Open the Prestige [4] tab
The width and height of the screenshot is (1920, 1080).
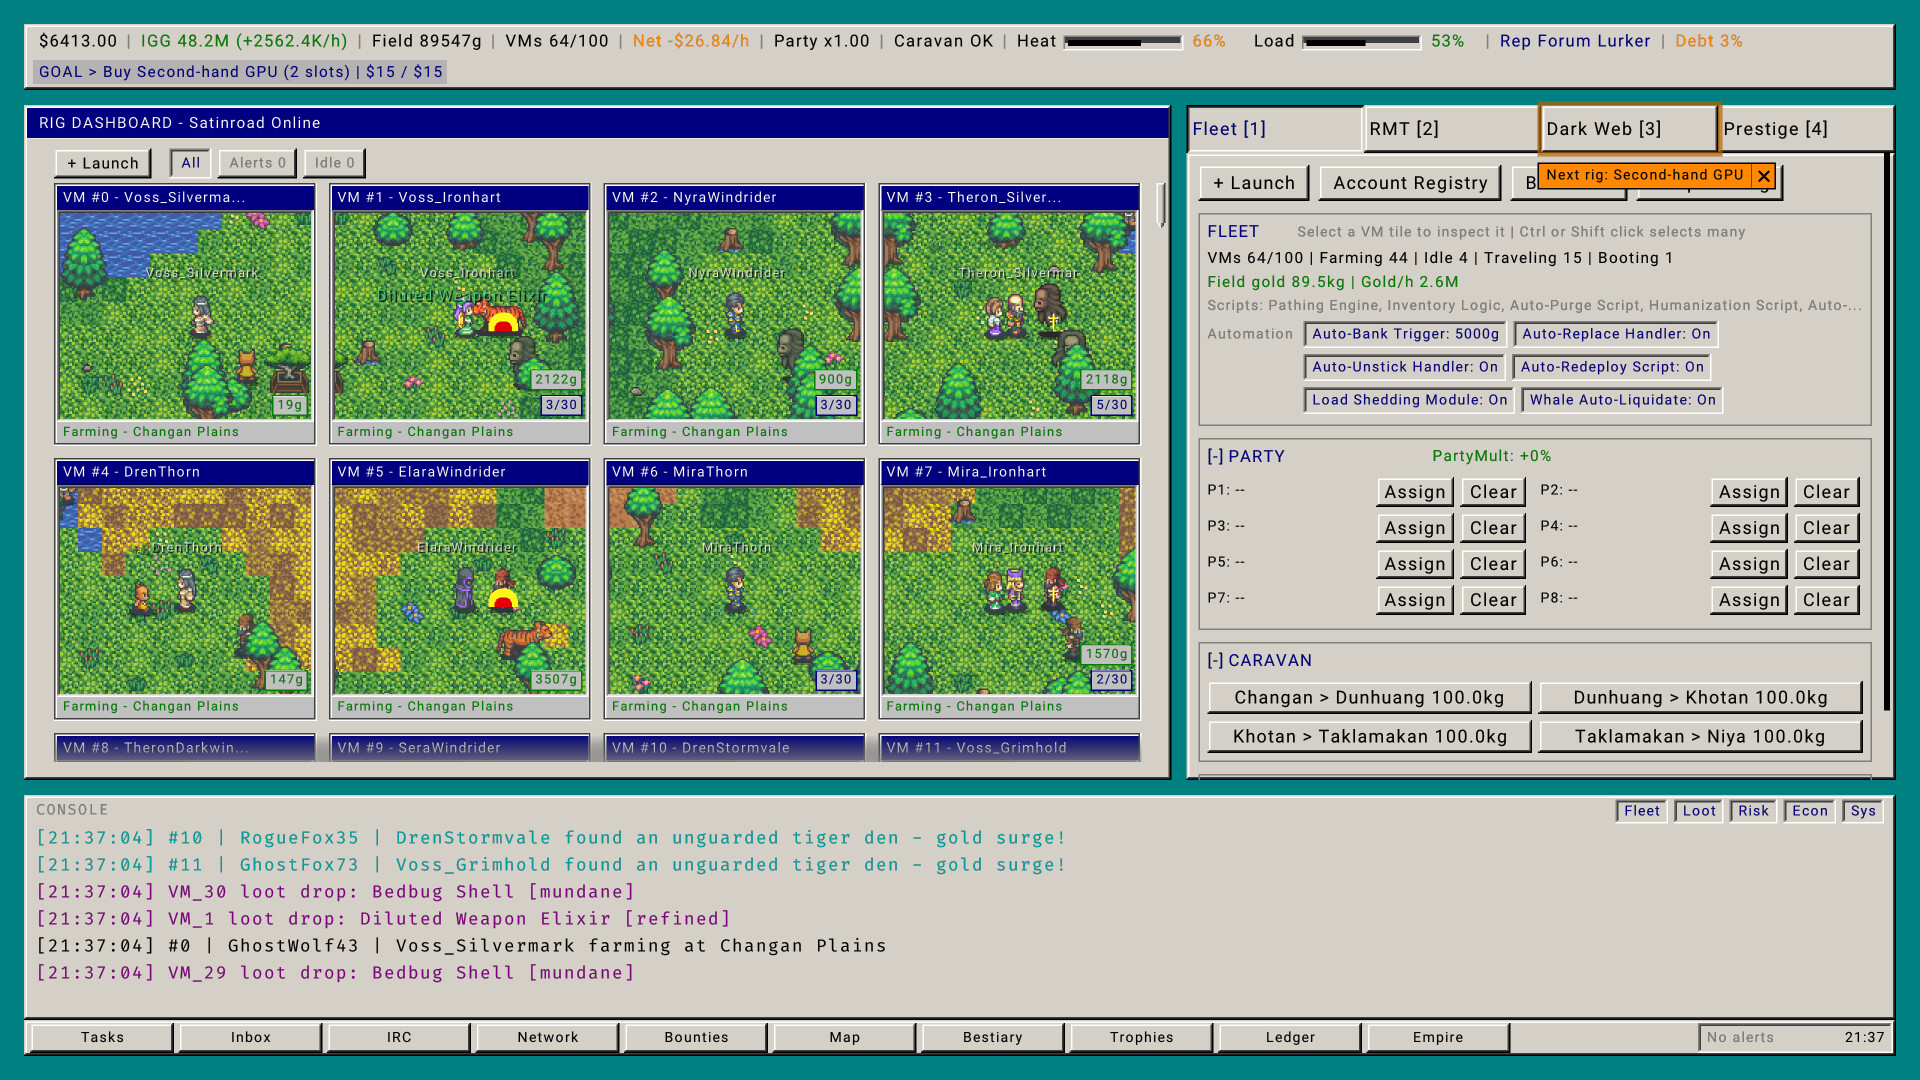[1805, 129]
